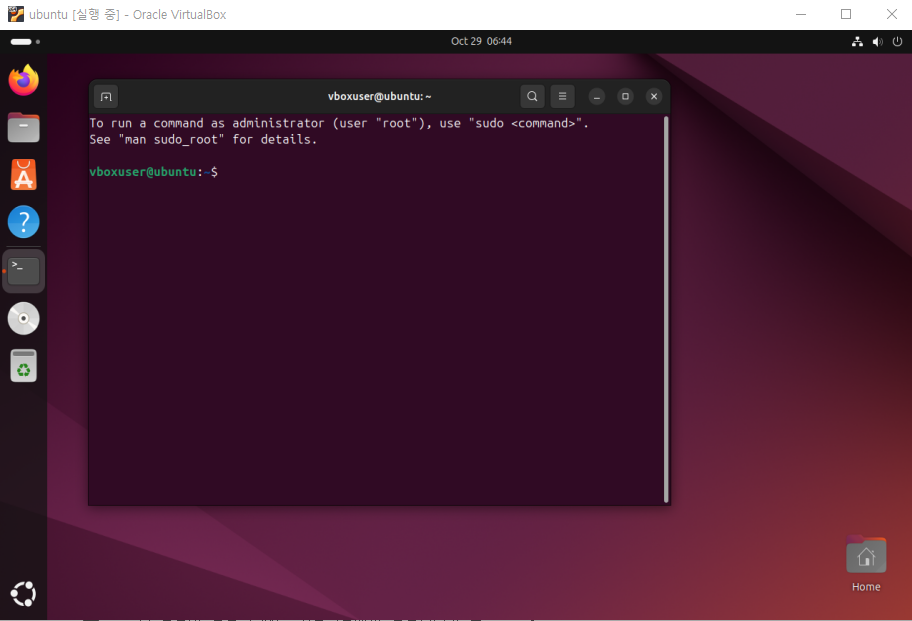Close the vboxuser terminal window
Image resolution: width=912 pixels, height=621 pixels.
[x=654, y=97]
